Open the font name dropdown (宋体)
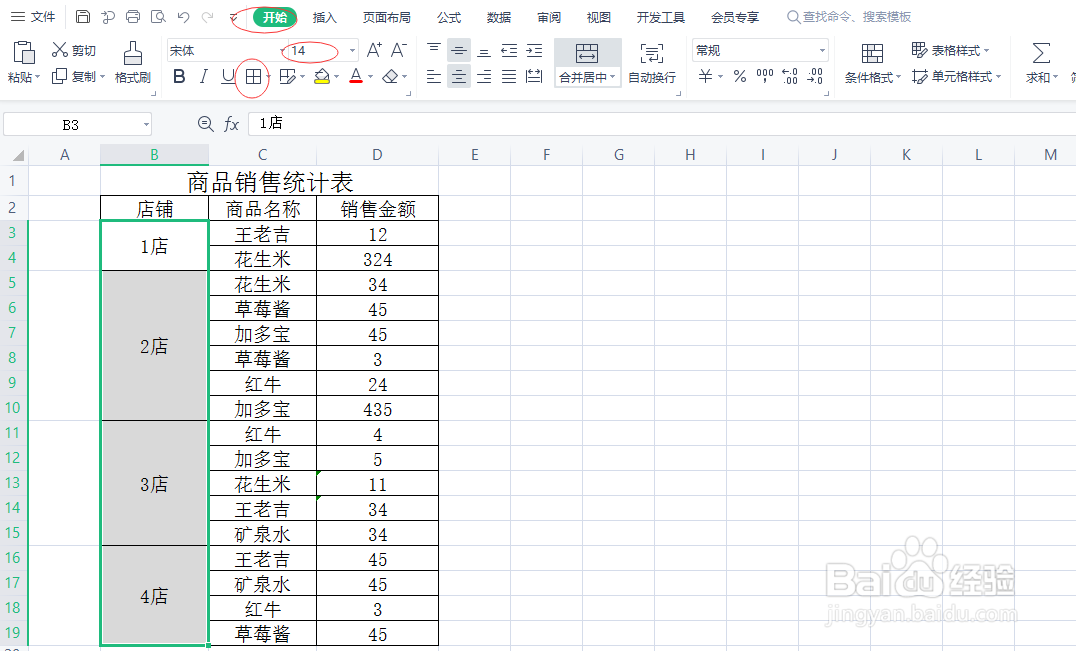 click(x=283, y=51)
